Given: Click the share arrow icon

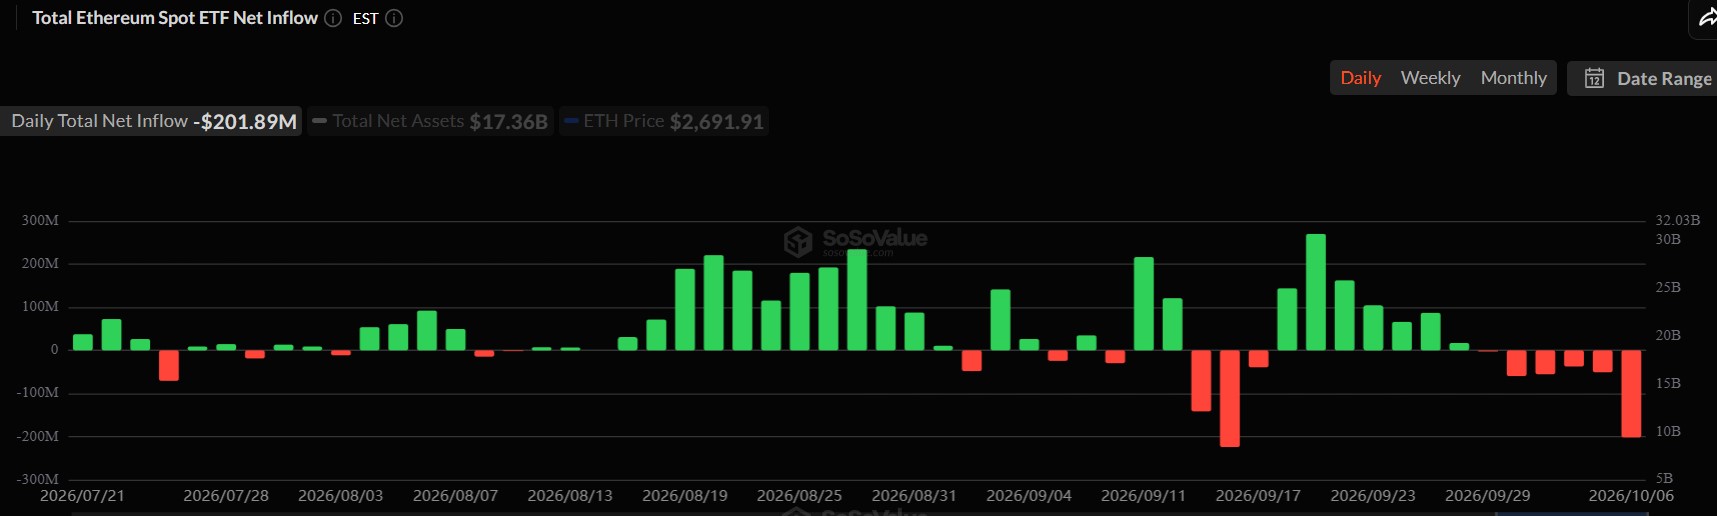Looking at the screenshot, I should tap(1706, 17).
